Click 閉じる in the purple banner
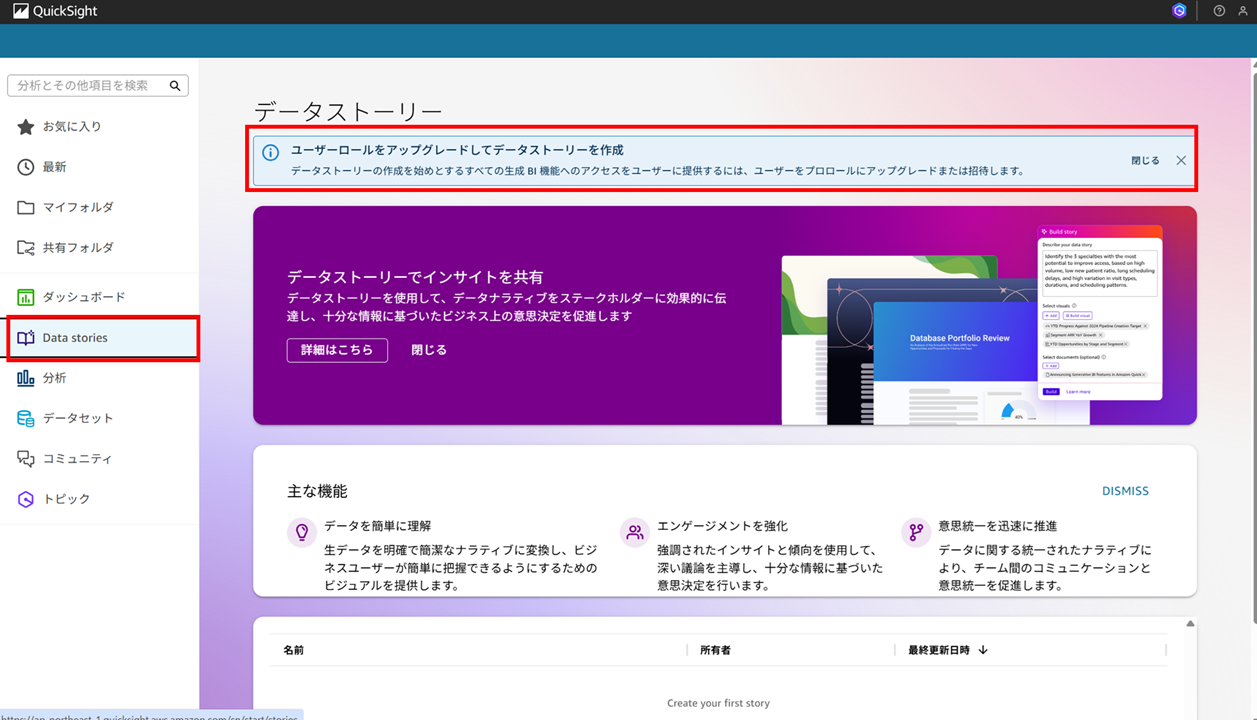Viewport: 1257px width, 720px height. (x=429, y=350)
